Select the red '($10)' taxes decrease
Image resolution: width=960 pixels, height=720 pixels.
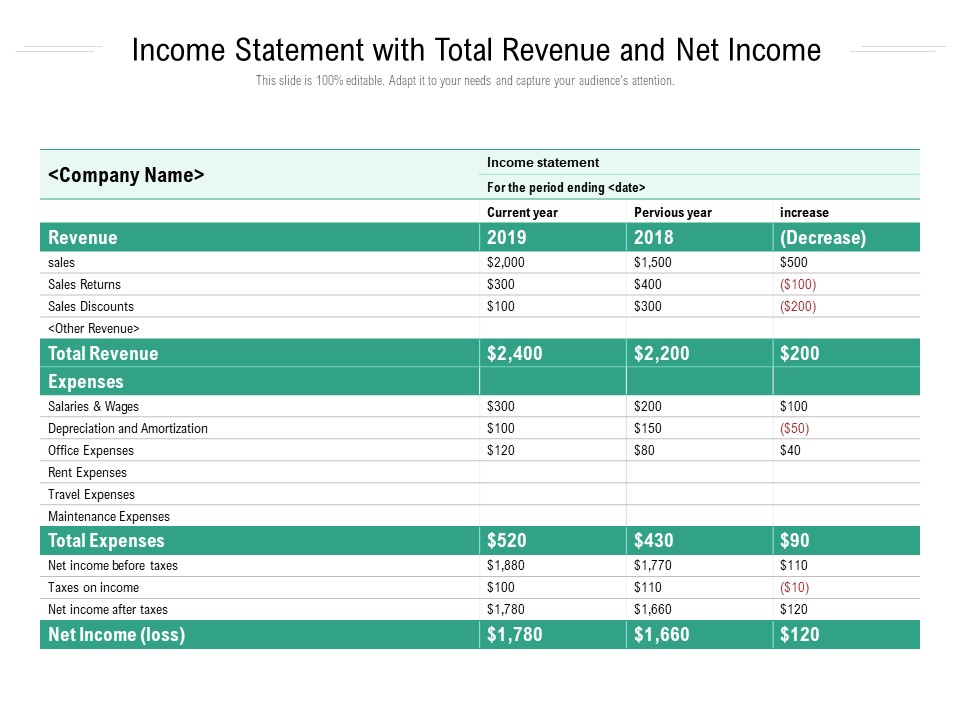(794, 587)
